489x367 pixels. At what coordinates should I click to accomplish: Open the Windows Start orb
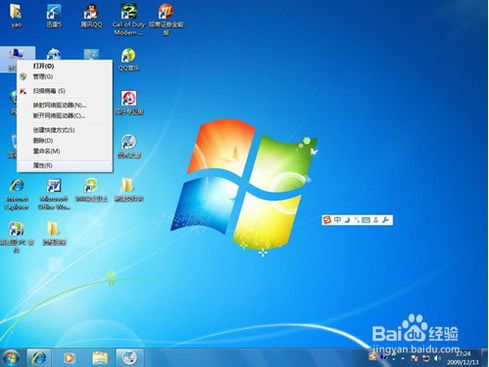(11, 358)
